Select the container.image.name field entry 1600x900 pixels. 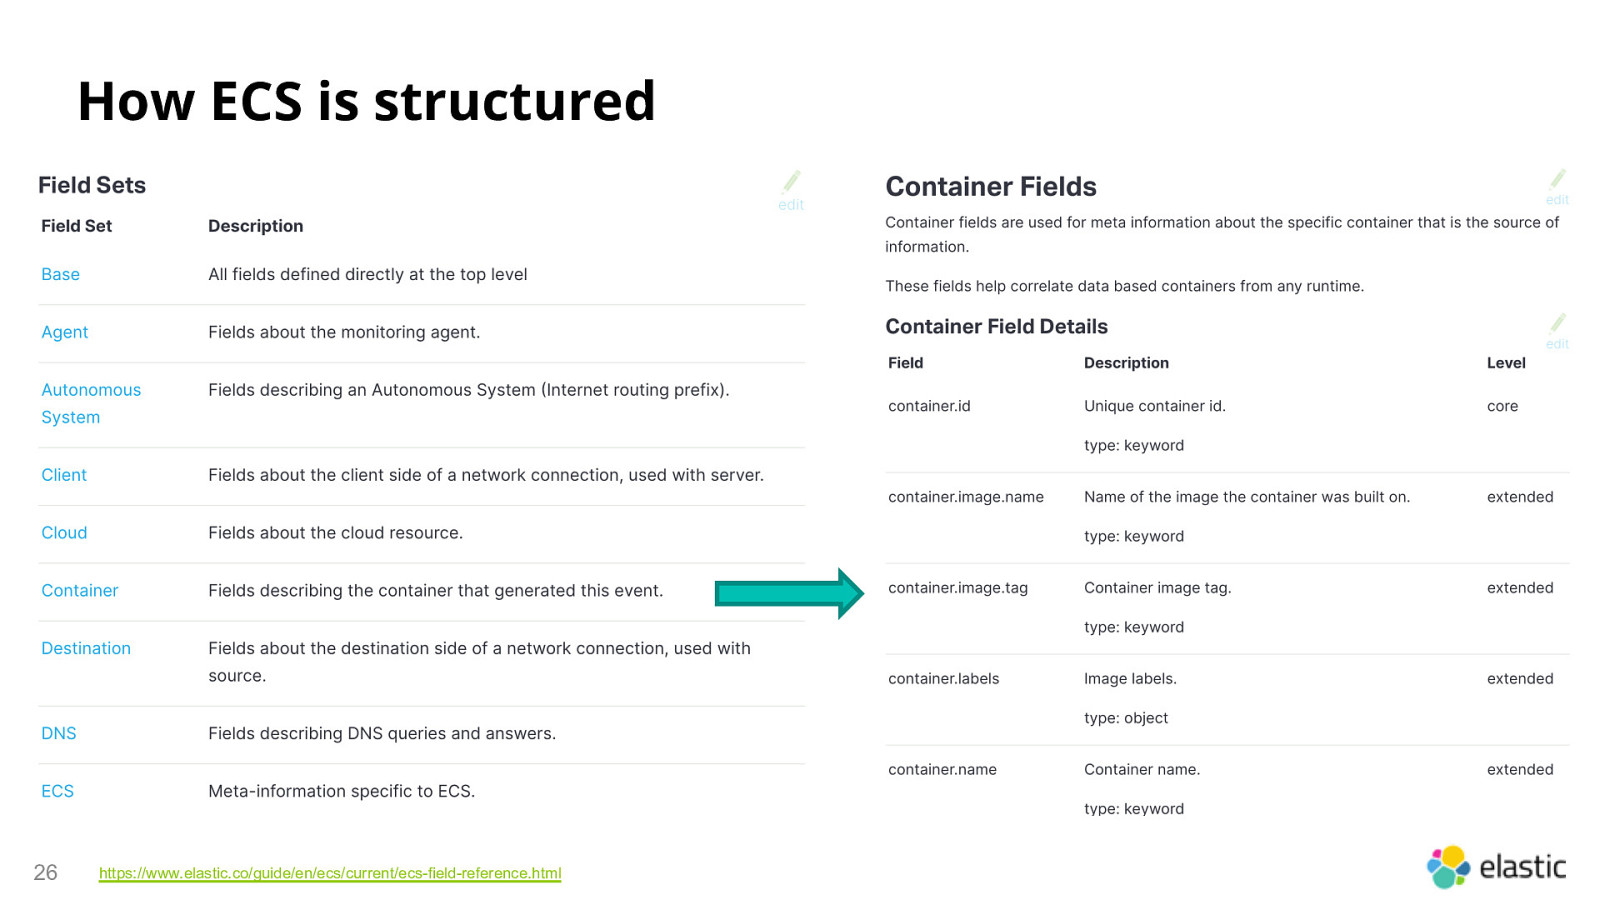click(x=965, y=497)
